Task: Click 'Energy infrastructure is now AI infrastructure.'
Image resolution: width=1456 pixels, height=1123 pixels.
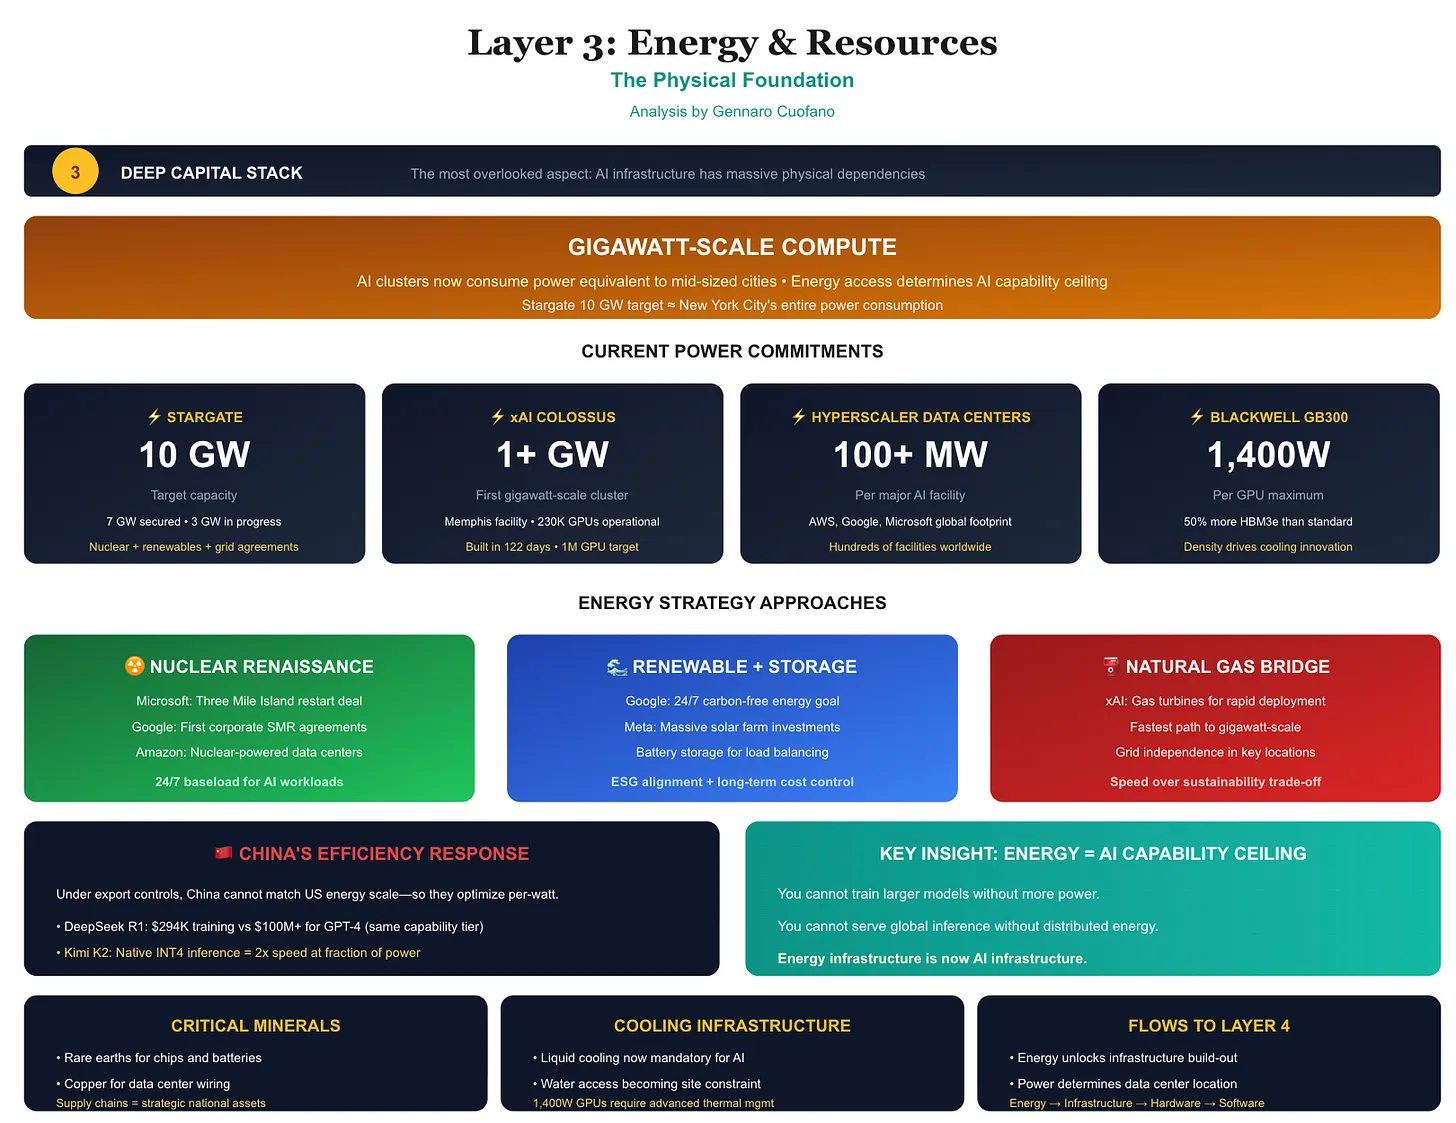Action: pos(932,958)
